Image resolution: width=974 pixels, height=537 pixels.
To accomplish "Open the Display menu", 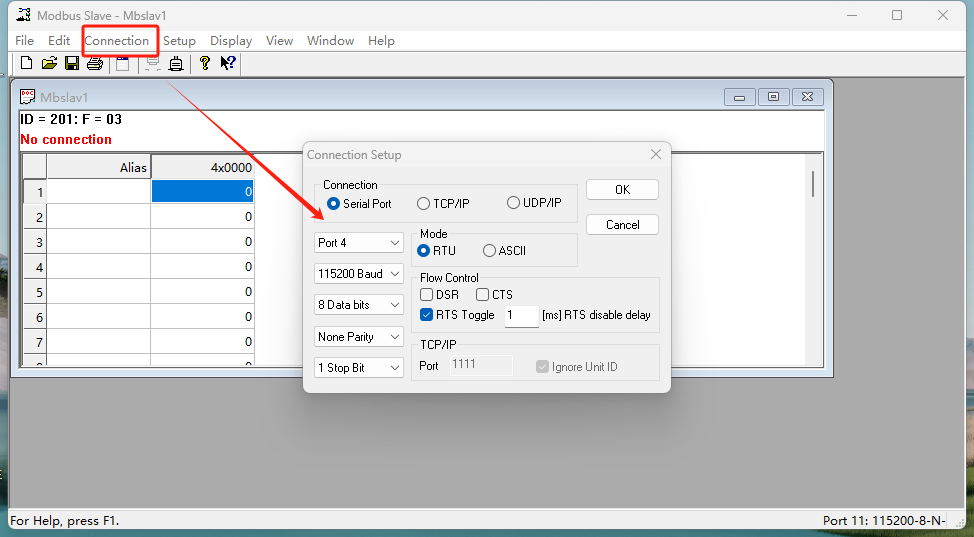I will tap(231, 40).
